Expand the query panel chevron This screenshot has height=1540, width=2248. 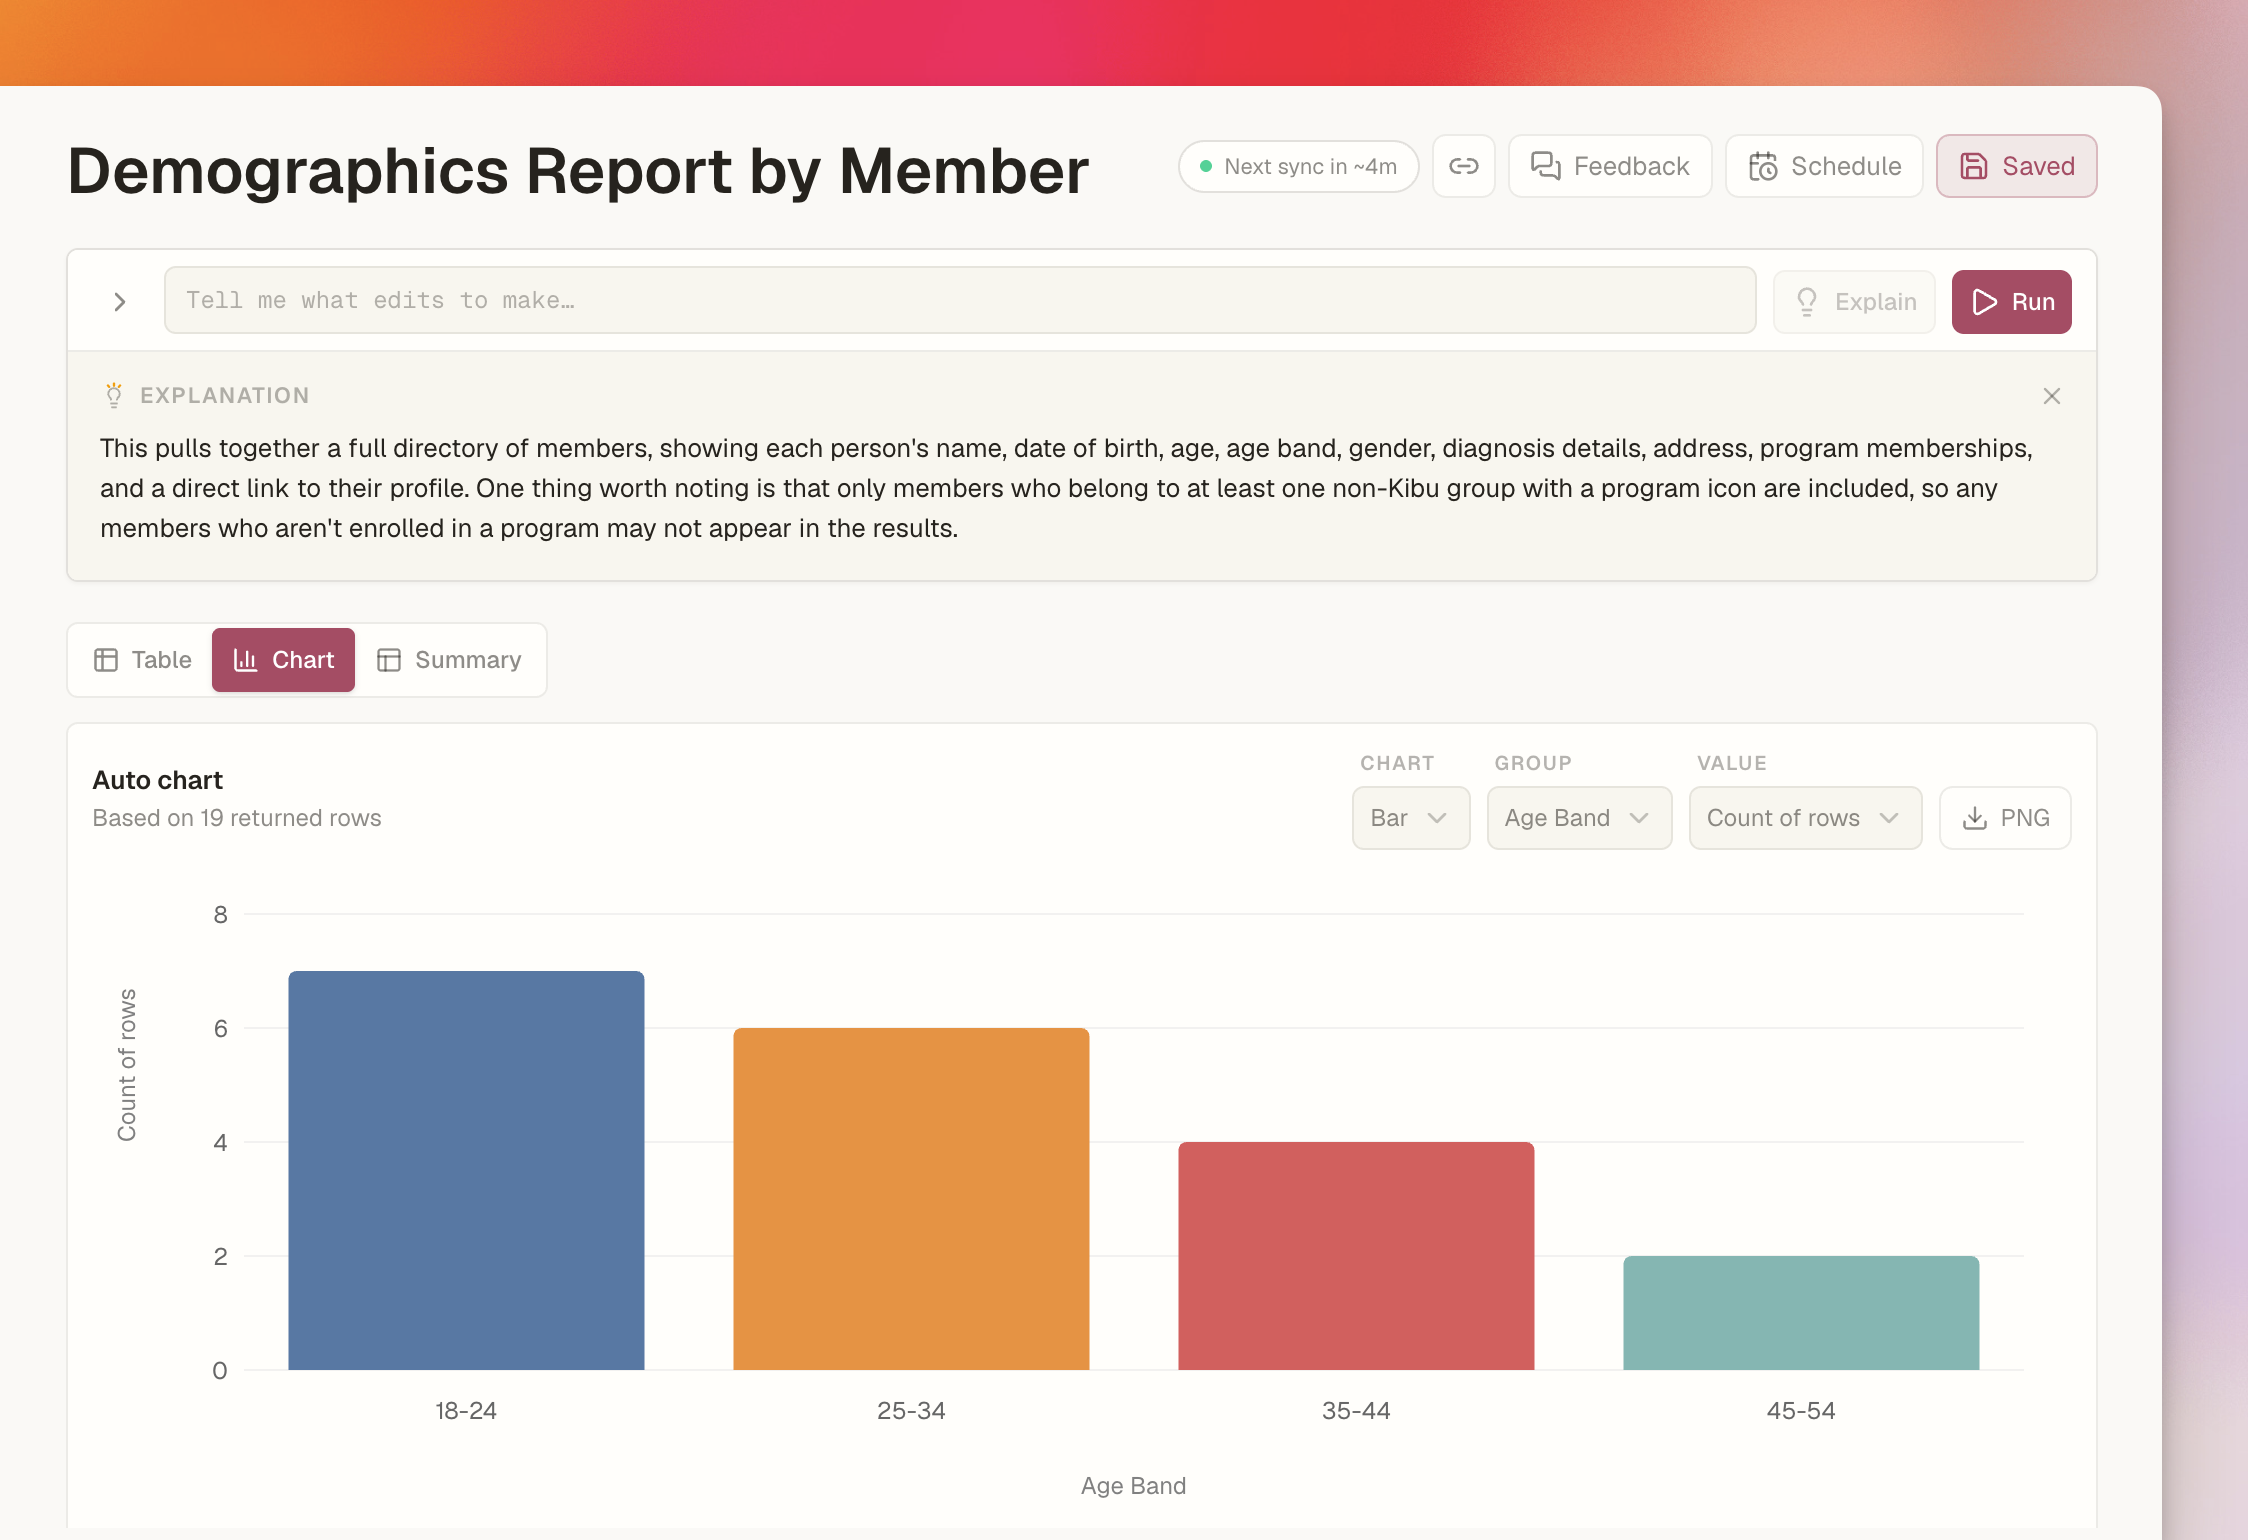[120, 301]
